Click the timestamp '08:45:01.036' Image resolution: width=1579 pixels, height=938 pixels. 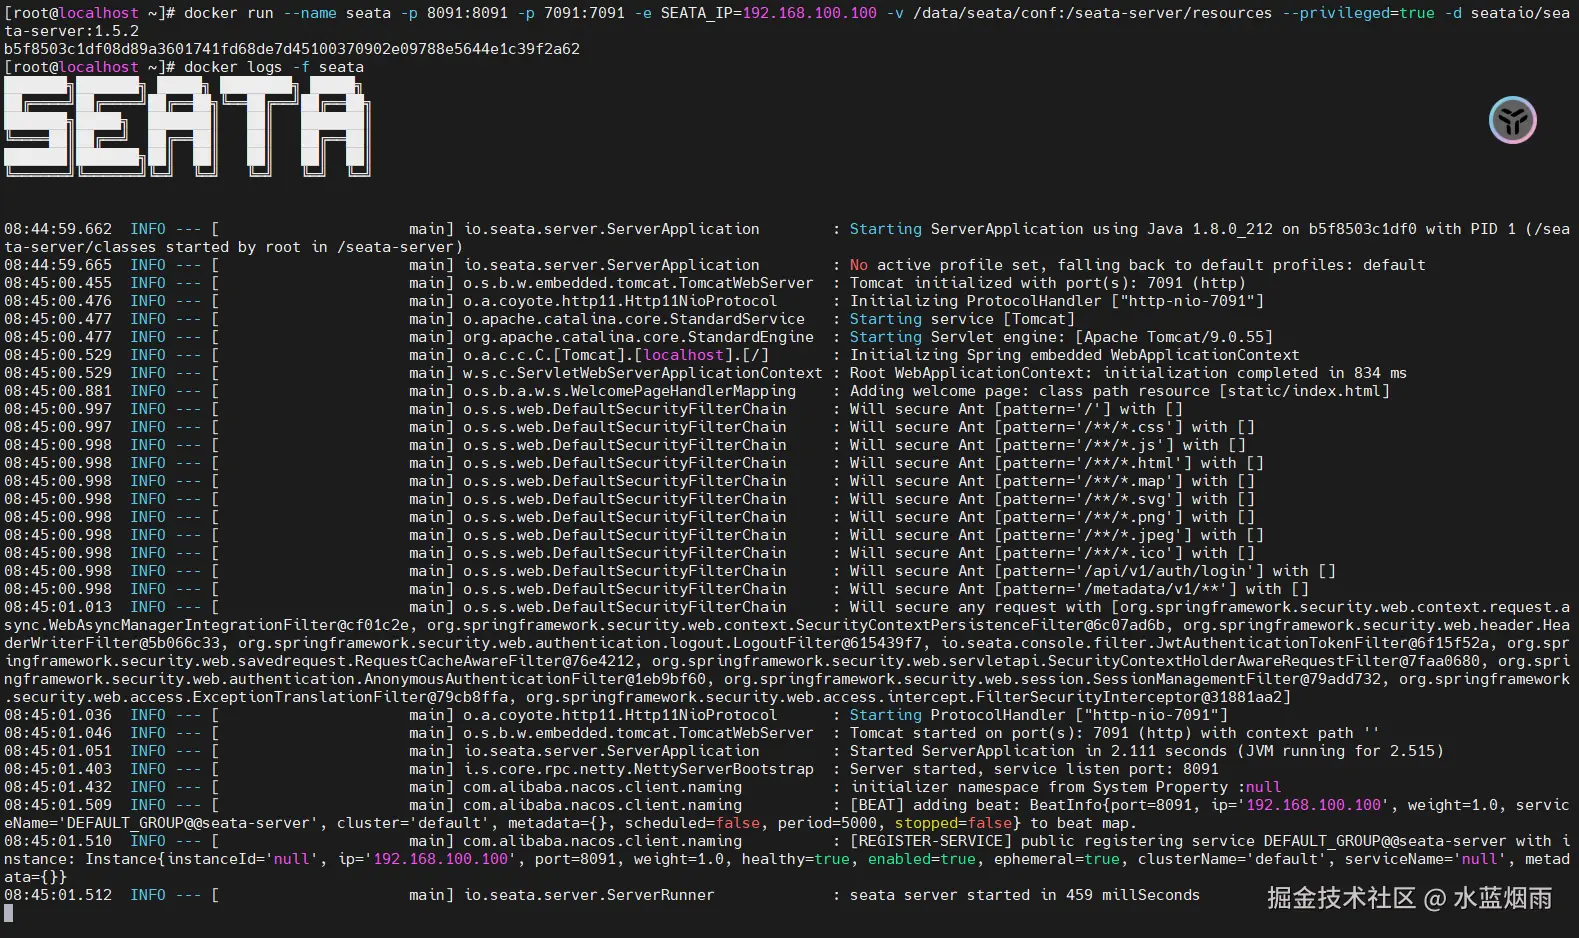tap(58, 715)
